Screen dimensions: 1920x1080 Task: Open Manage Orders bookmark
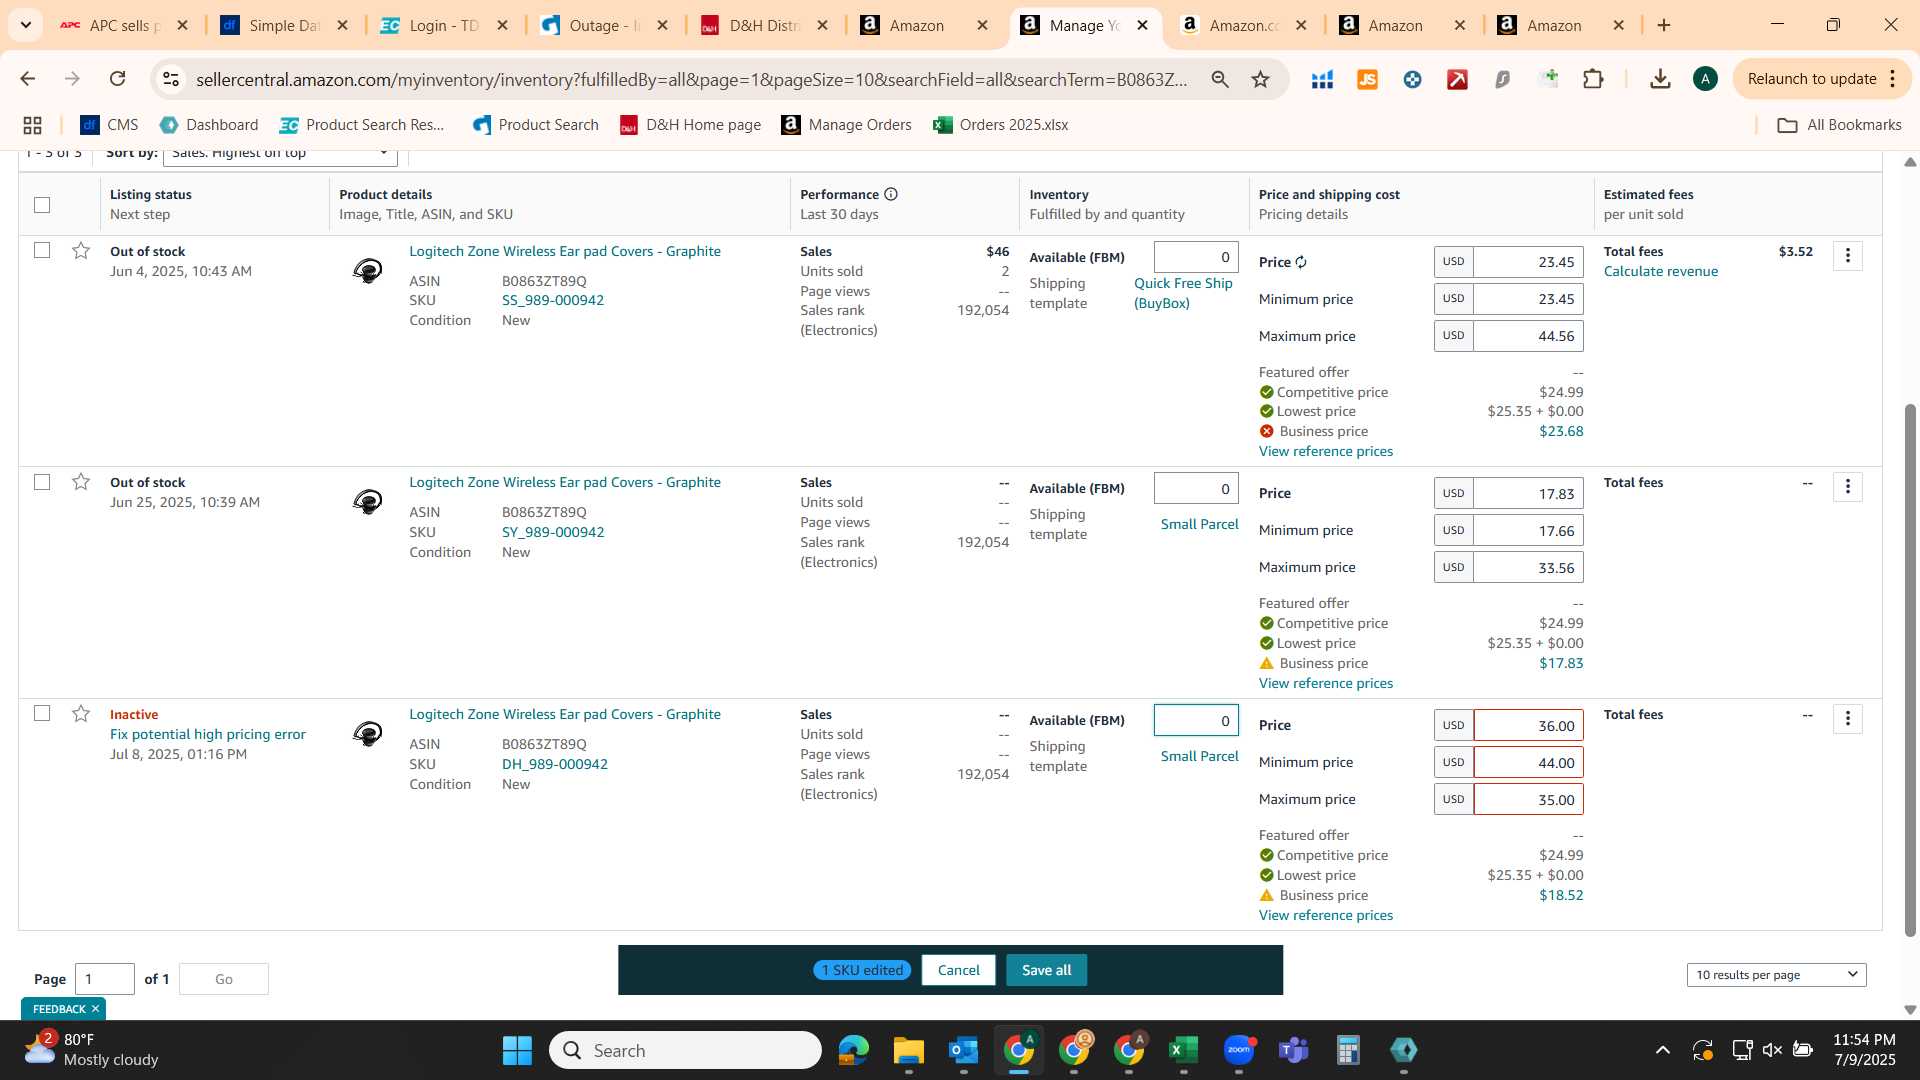(847, 125)
